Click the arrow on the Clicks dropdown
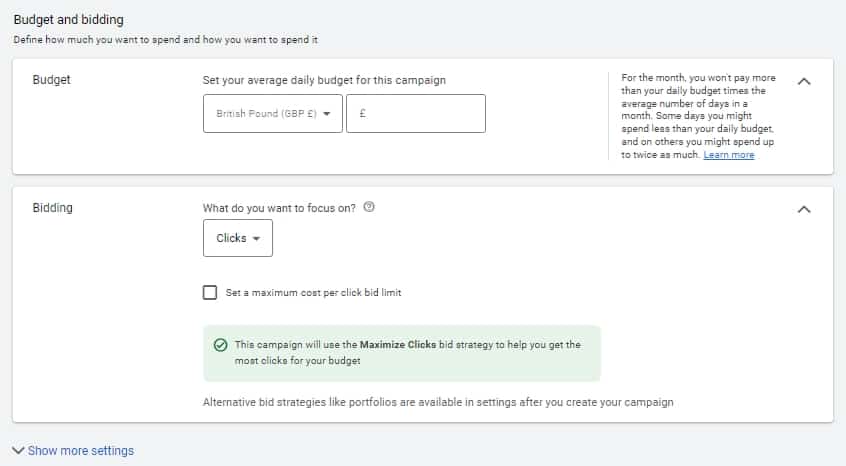This screenshot has width=846, height=466. point(257,239)
